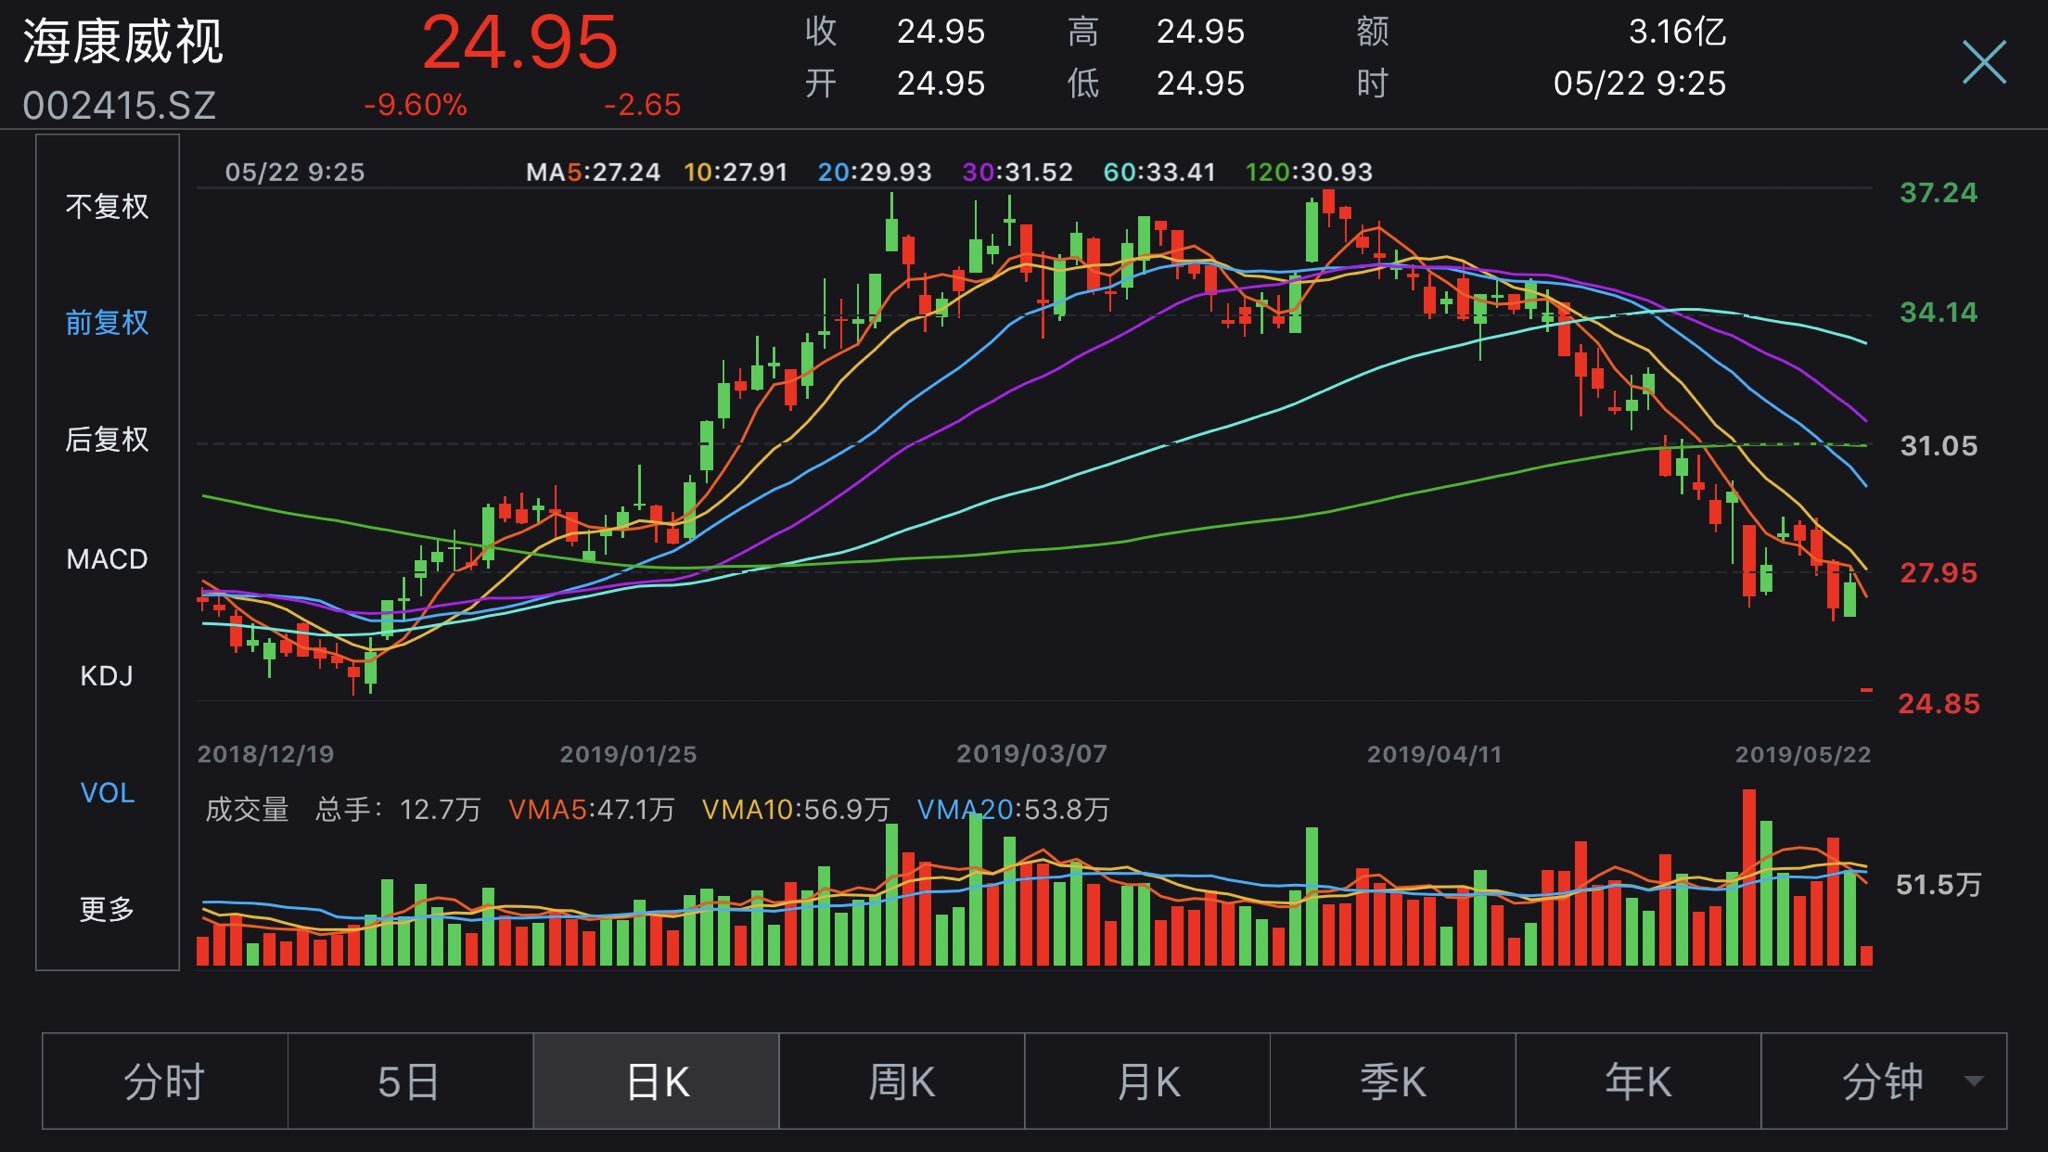Image resolution: width=2048 pixels, height=1152 pixels.
Task: Click the MA 10:27.91 legend label
Action: point(736,172)
